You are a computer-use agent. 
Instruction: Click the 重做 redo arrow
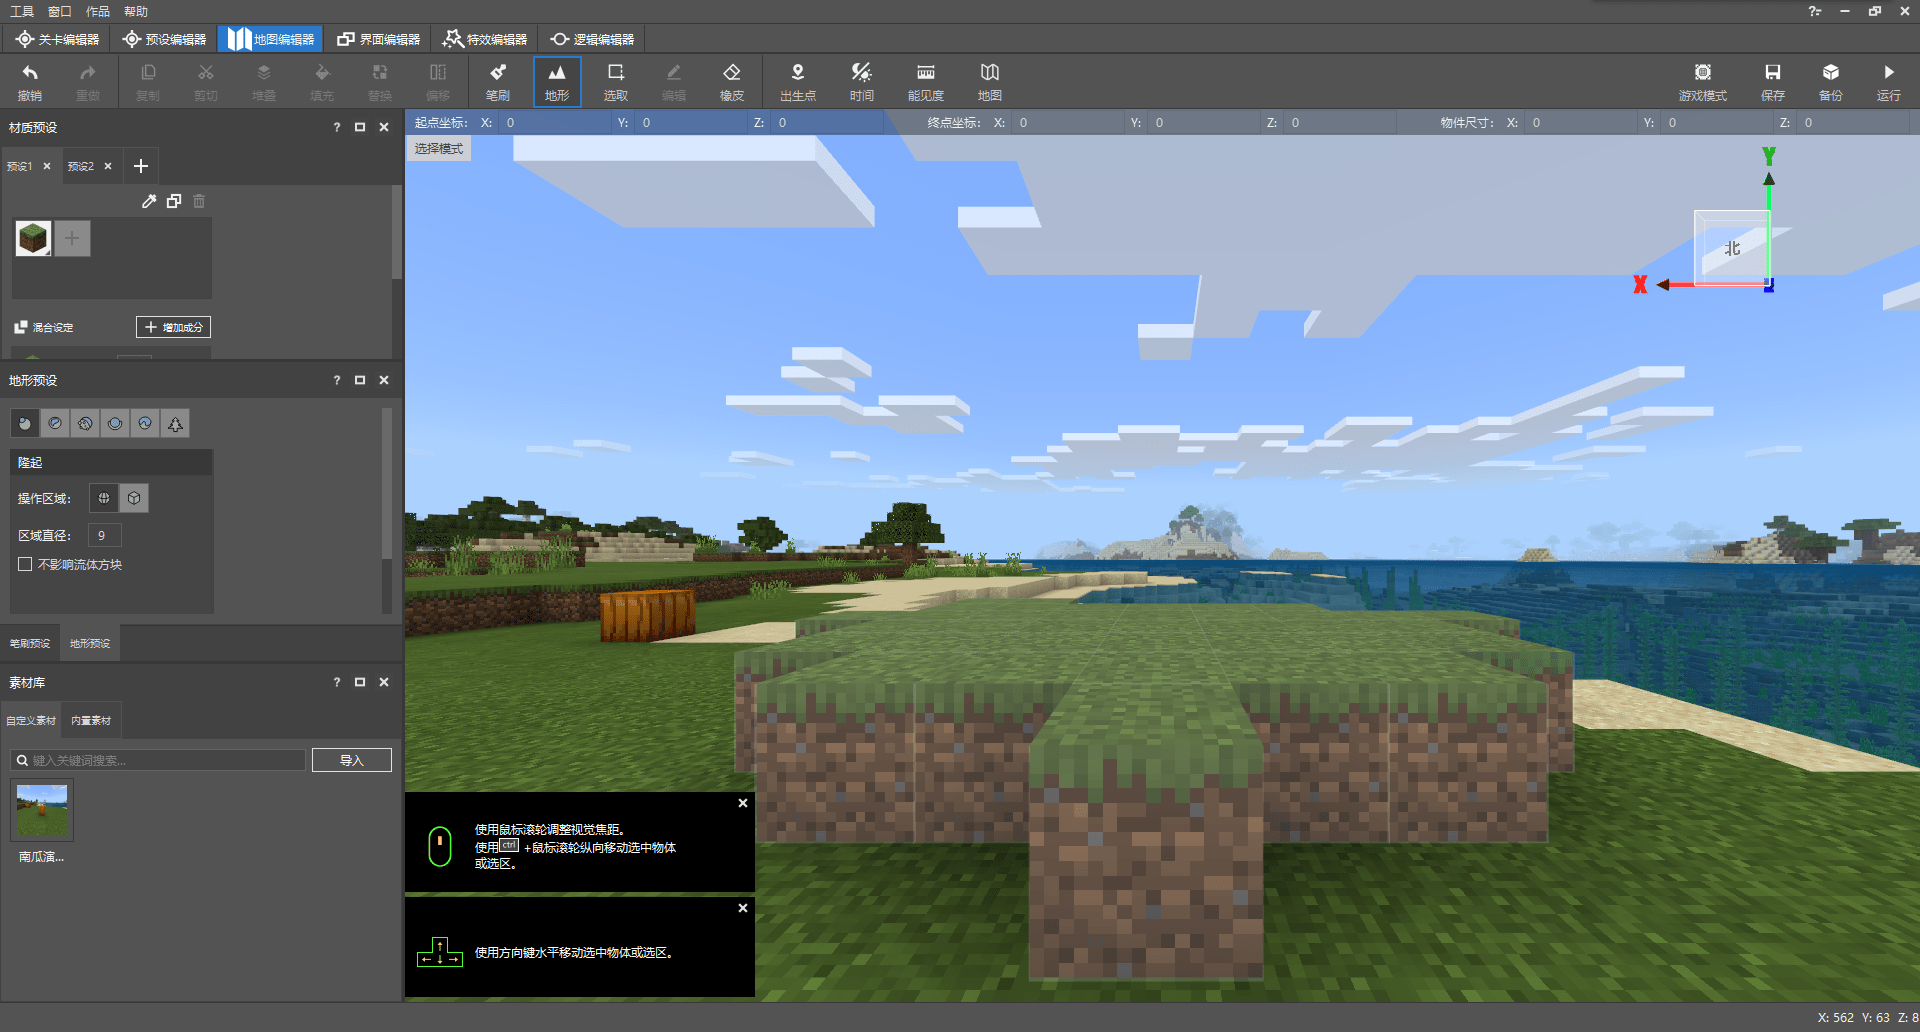click(88, 81)
